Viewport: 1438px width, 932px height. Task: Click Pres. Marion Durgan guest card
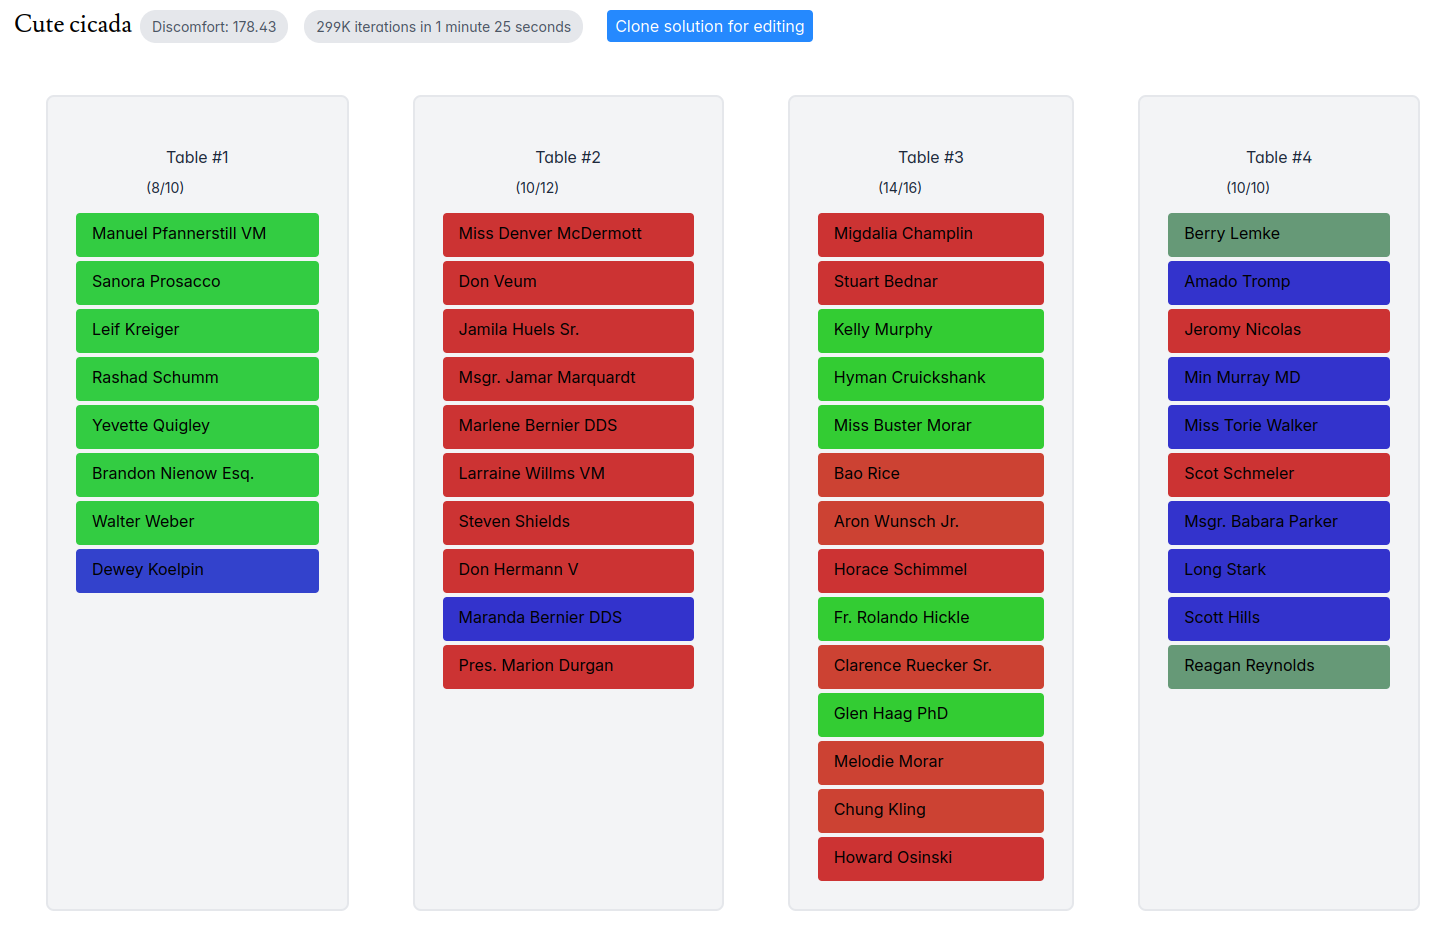click(x=567, y=666)
